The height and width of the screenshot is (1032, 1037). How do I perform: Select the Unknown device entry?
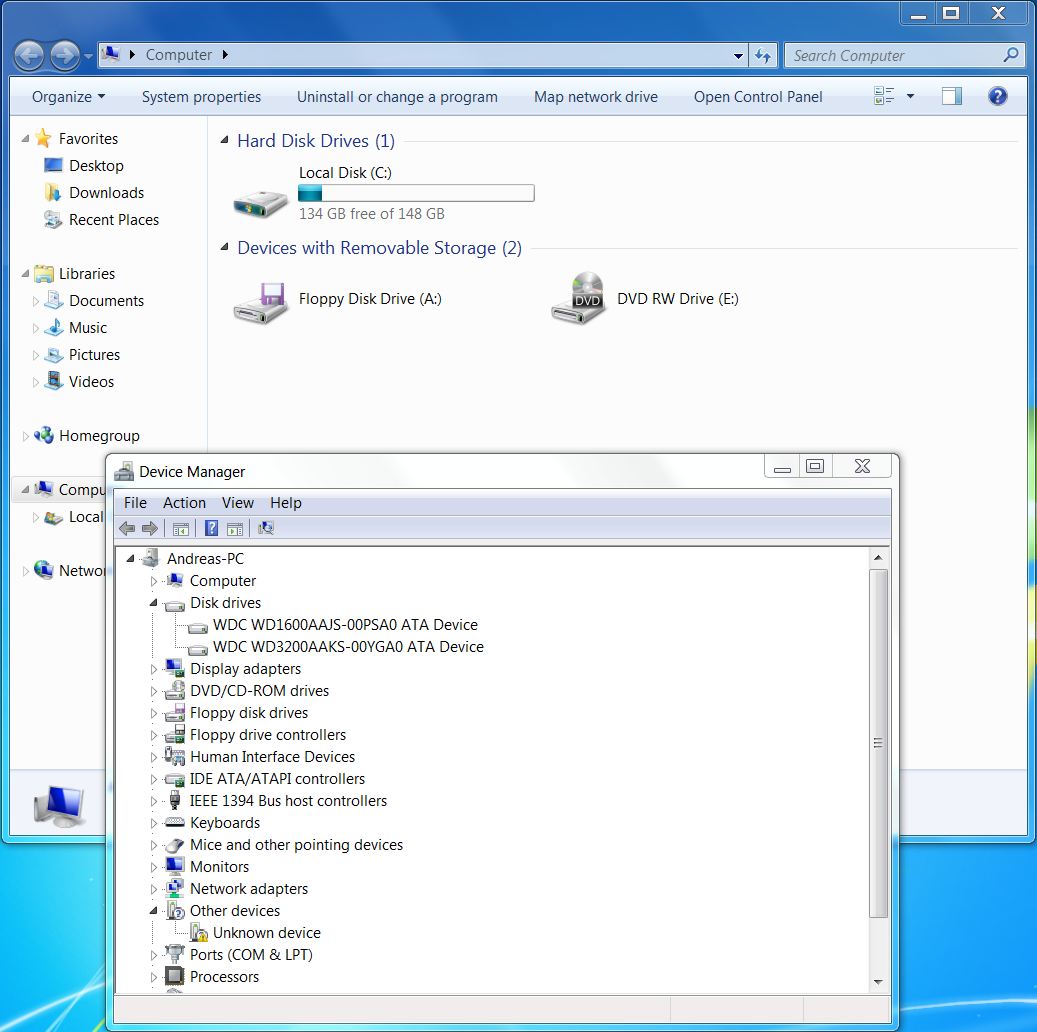267,933
